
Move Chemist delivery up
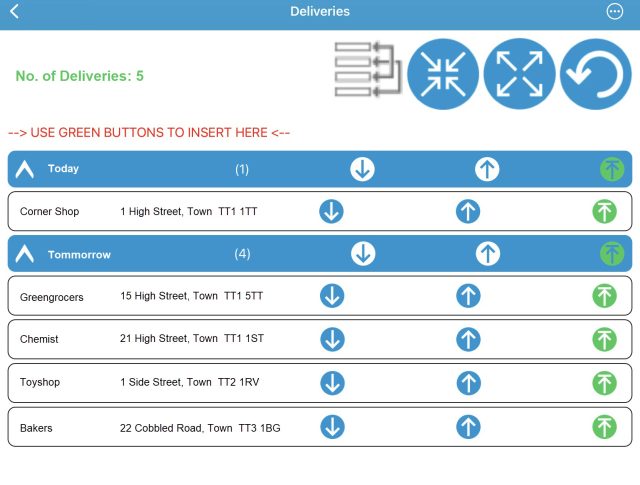click(x=468, y=340)
